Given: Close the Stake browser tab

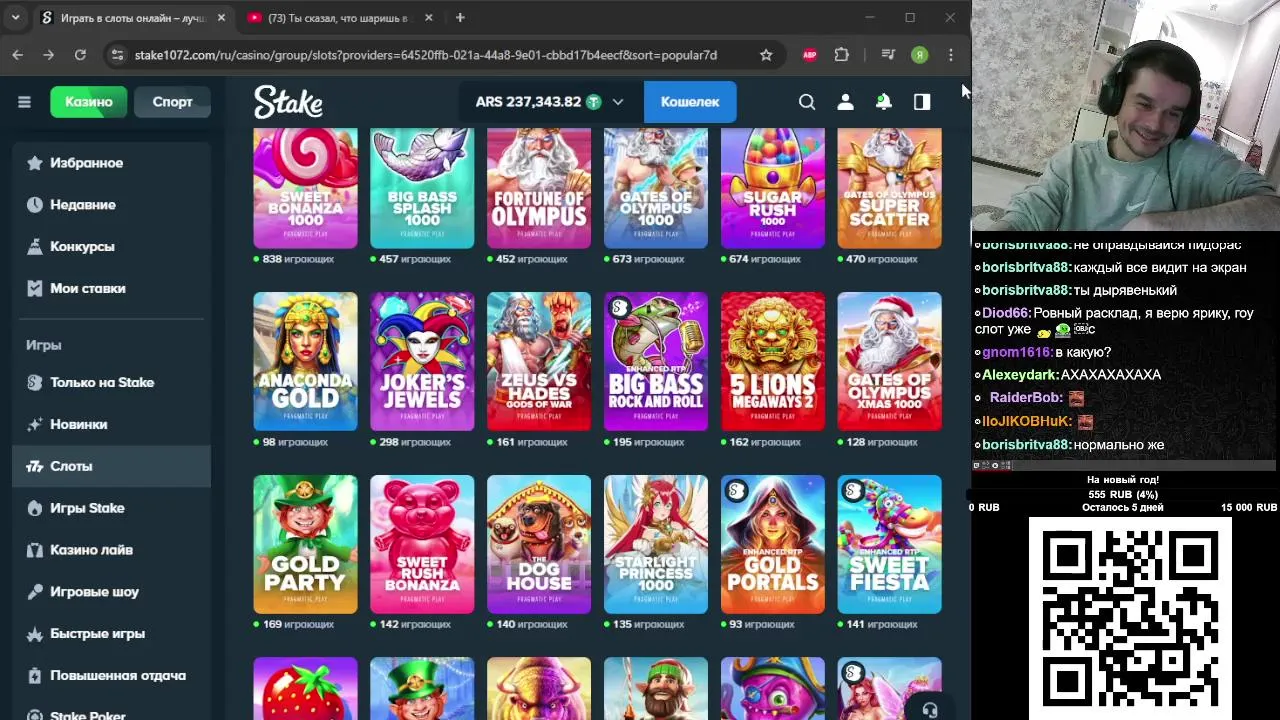Looking at the screenshot, I should coord(221,18).
